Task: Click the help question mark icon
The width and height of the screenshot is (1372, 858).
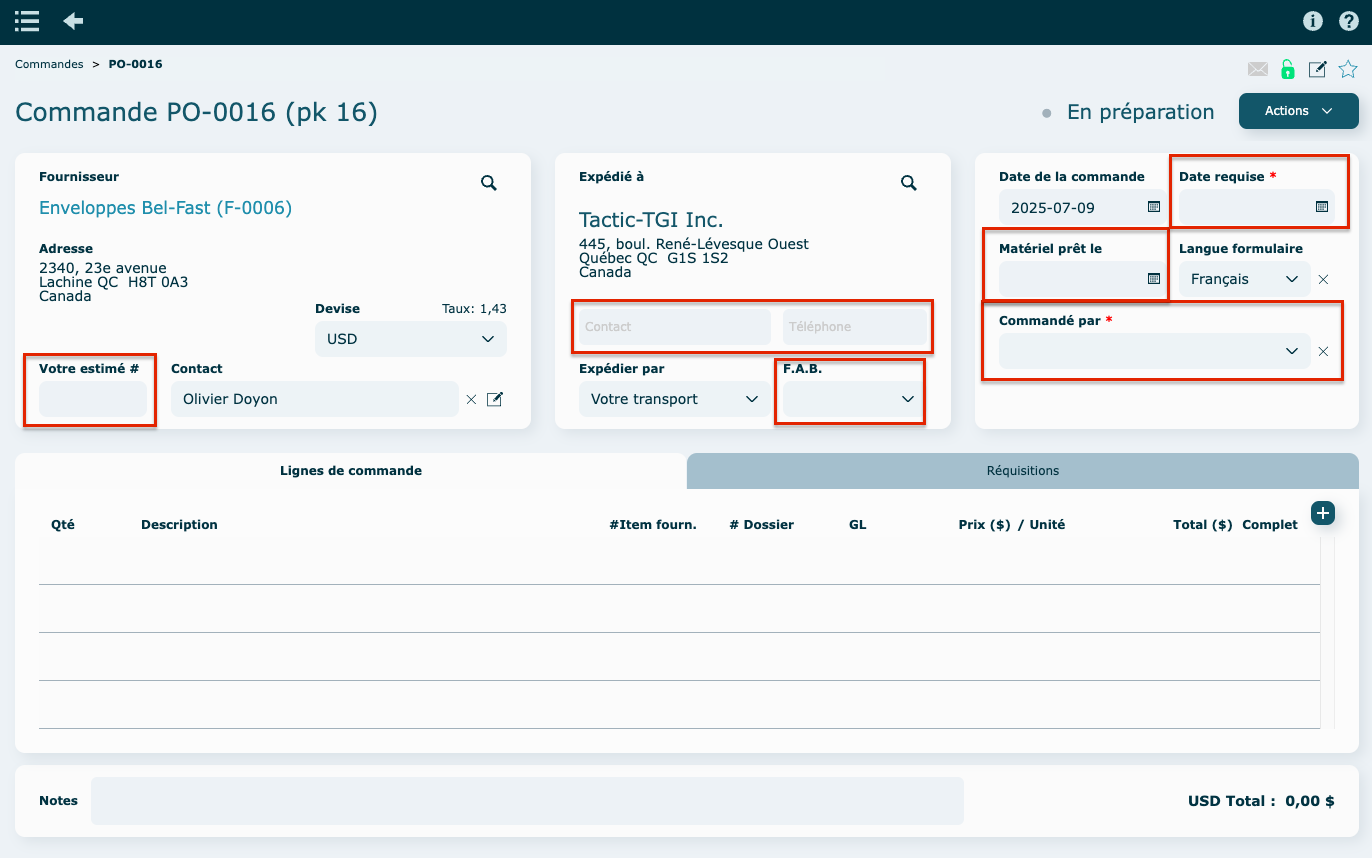Action: point(1349,21)
